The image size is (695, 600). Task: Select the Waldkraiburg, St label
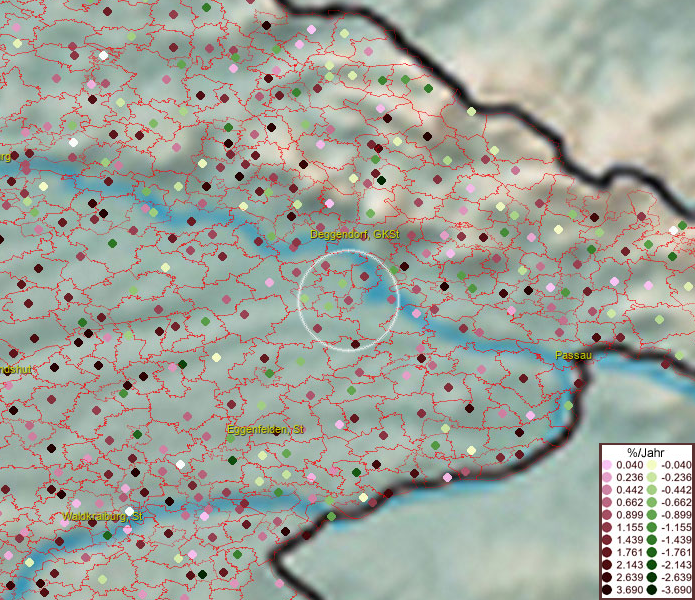pos(102,516)
